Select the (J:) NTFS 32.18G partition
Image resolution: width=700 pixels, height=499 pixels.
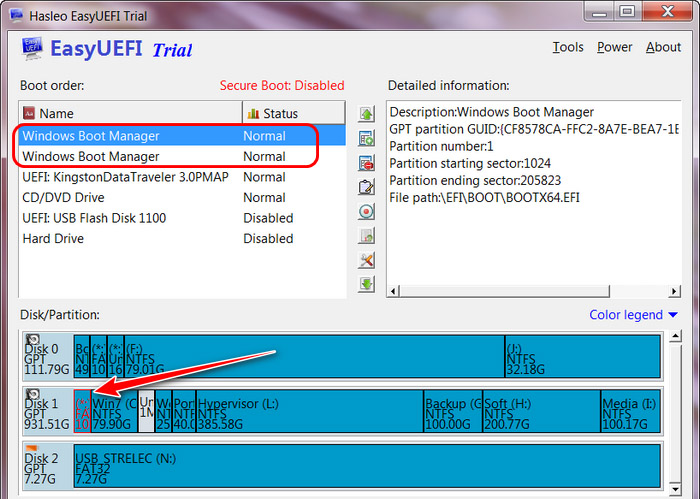583,356
